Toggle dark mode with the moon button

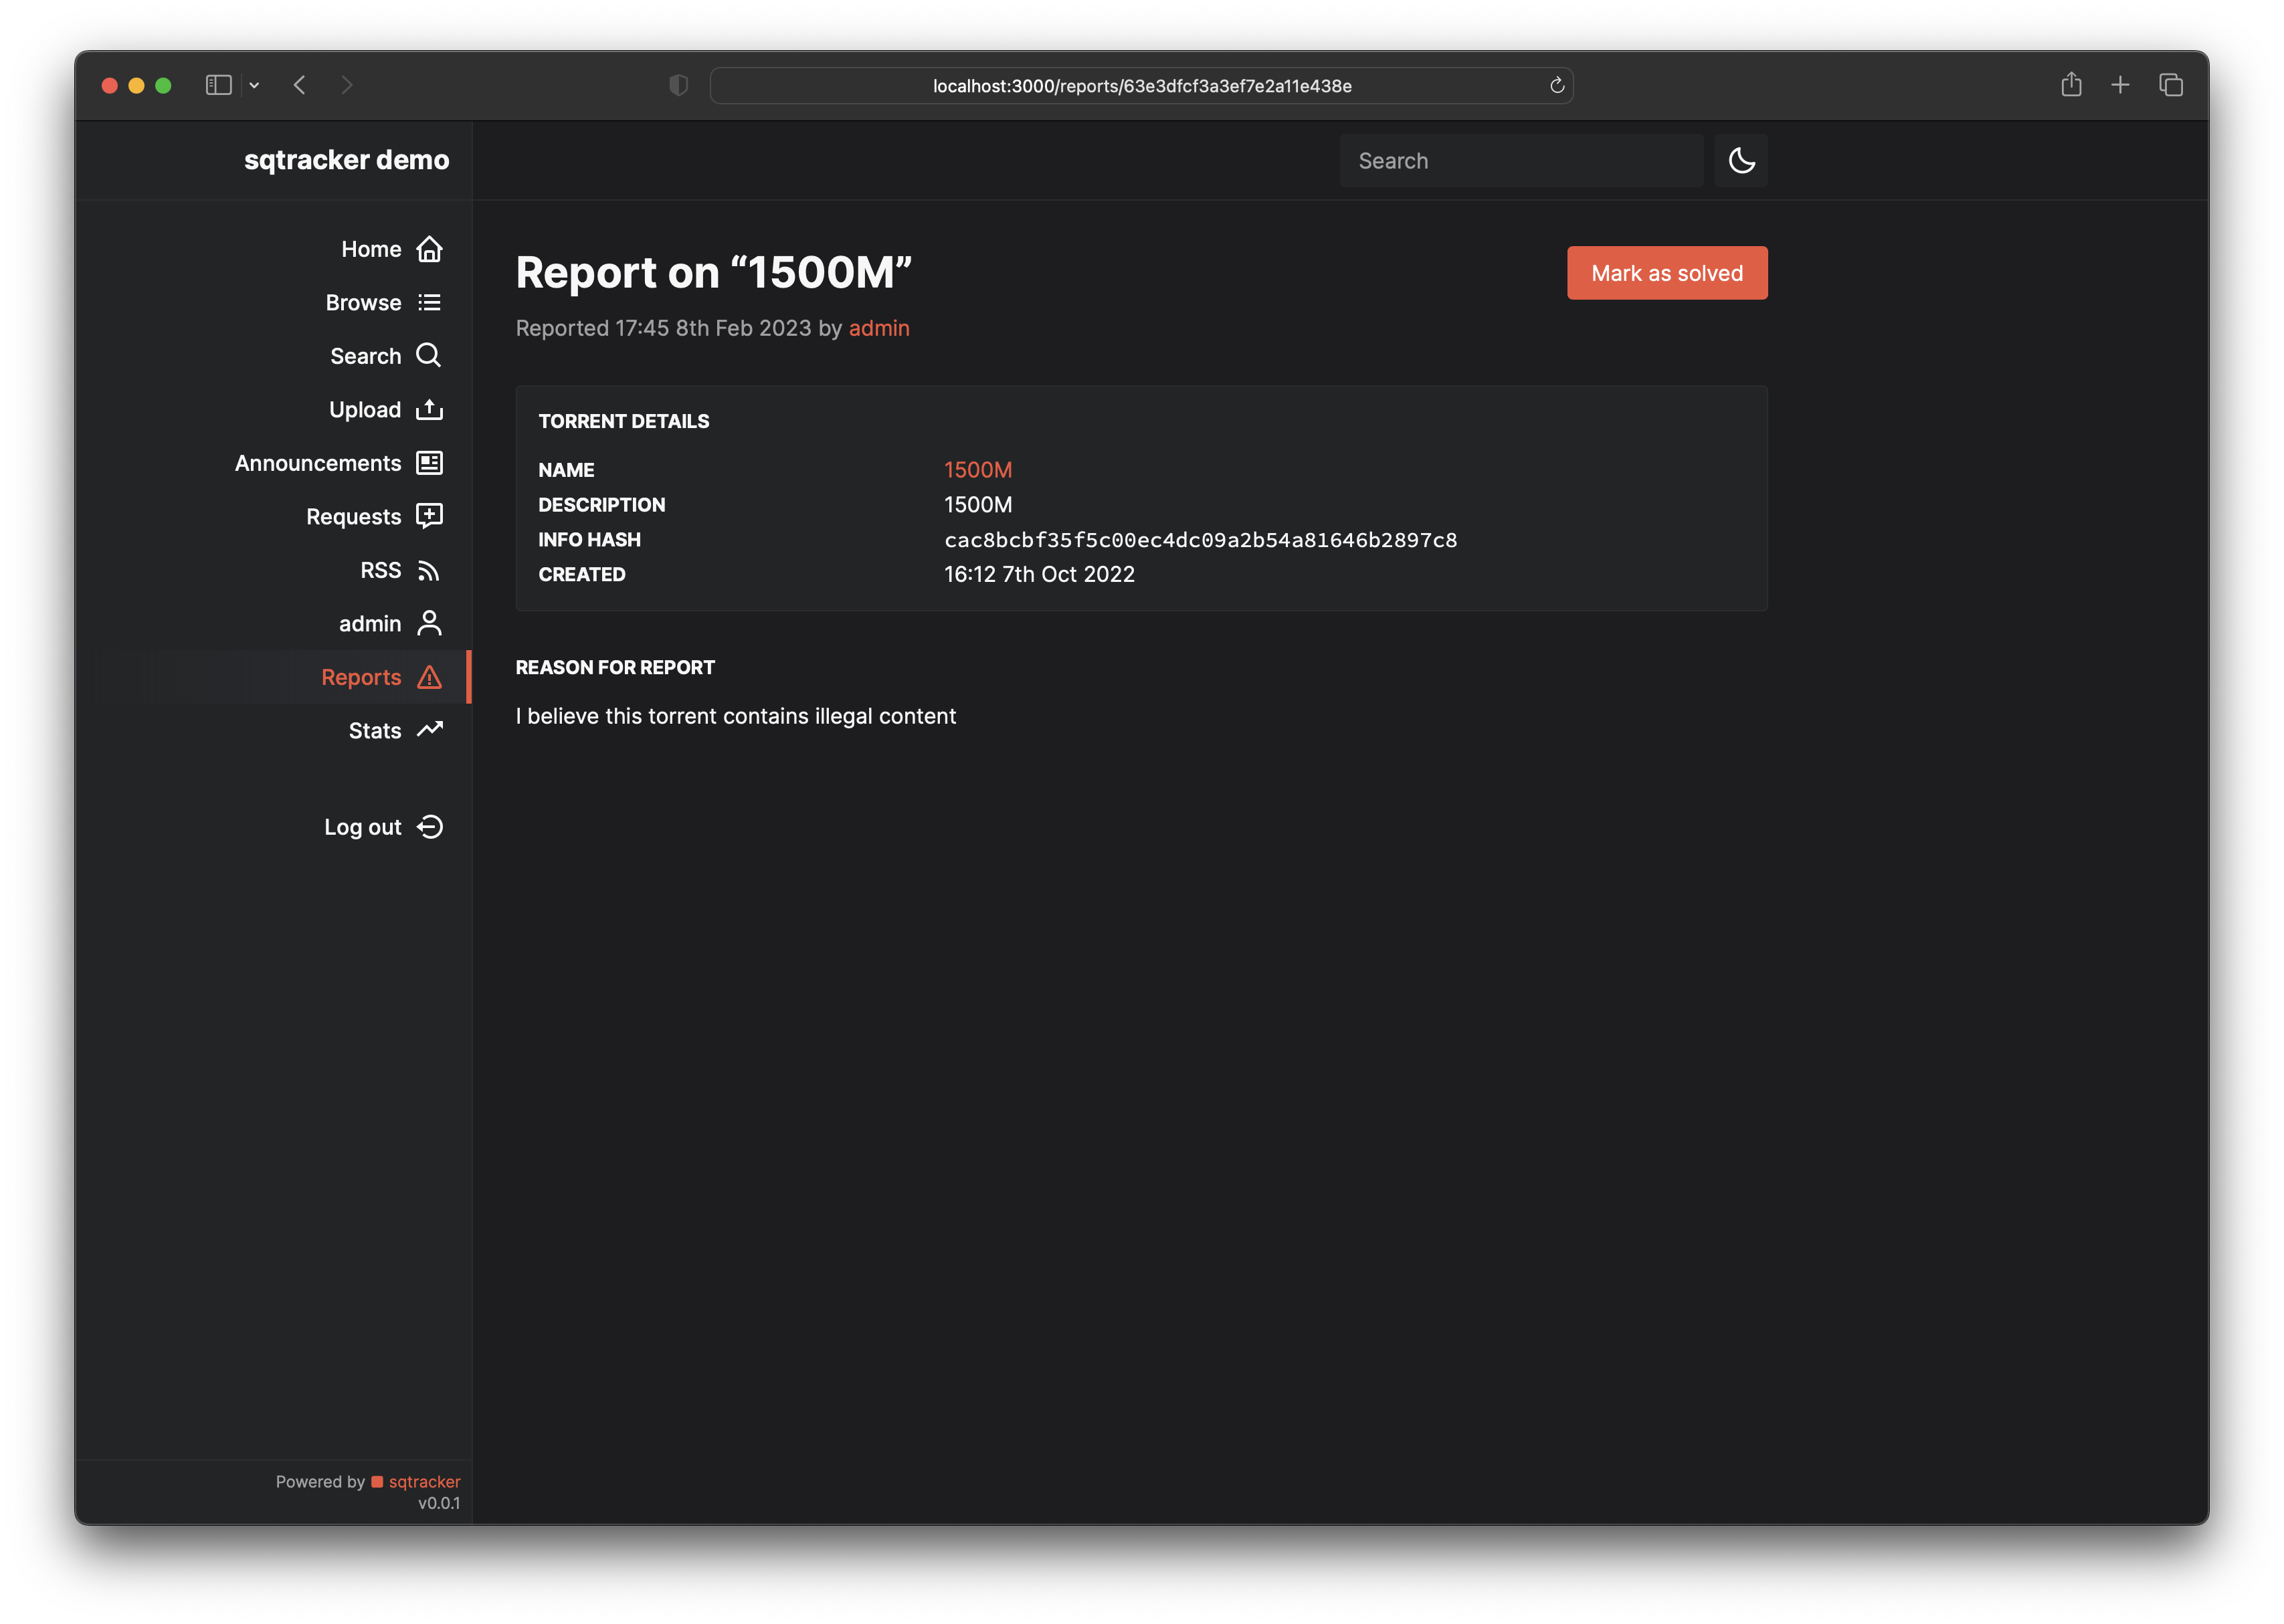[1741, 161]
